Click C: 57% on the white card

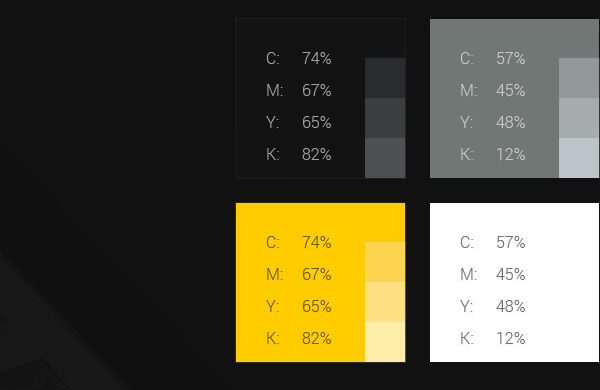[x=493, y=243]
